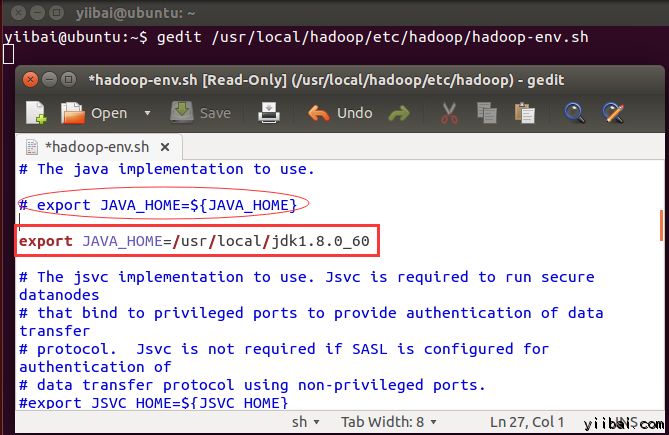Click the Save button in toolbar
669x435 pixels.
201,113
